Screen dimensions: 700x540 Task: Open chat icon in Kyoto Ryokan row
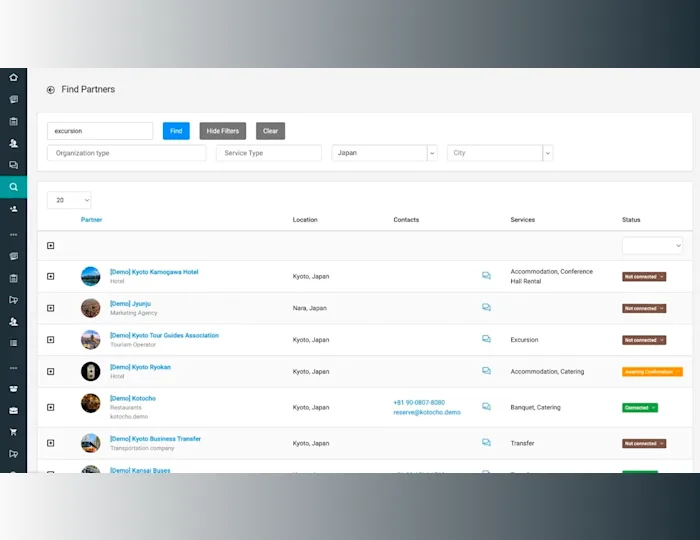(486, 371)
